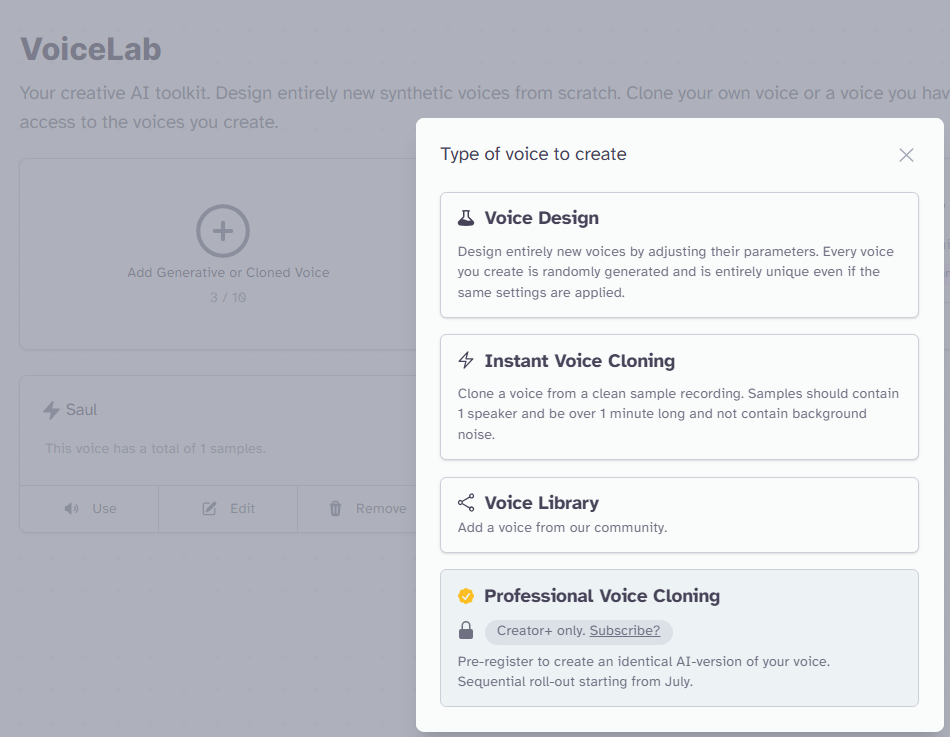Image resolution: width=950 pixels, height=737 pixels.
Task: Click the Voice Design description paragraph
Action: [x=676, y=272]
